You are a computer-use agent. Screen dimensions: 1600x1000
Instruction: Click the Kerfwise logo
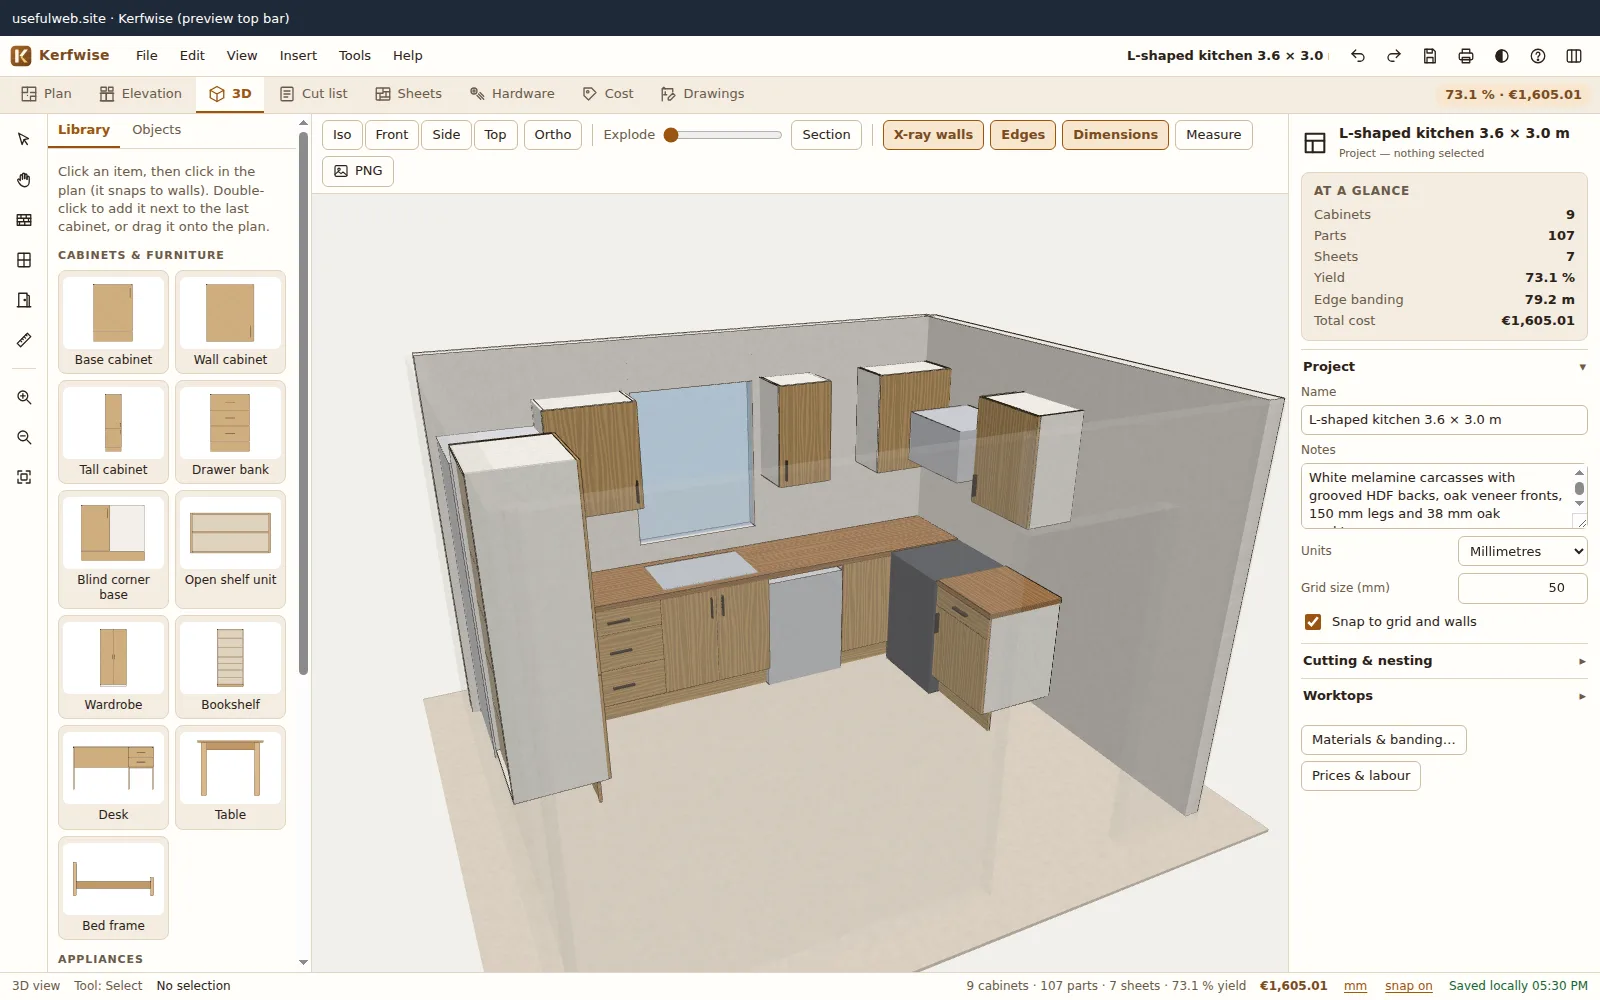(x=60, y=55)
